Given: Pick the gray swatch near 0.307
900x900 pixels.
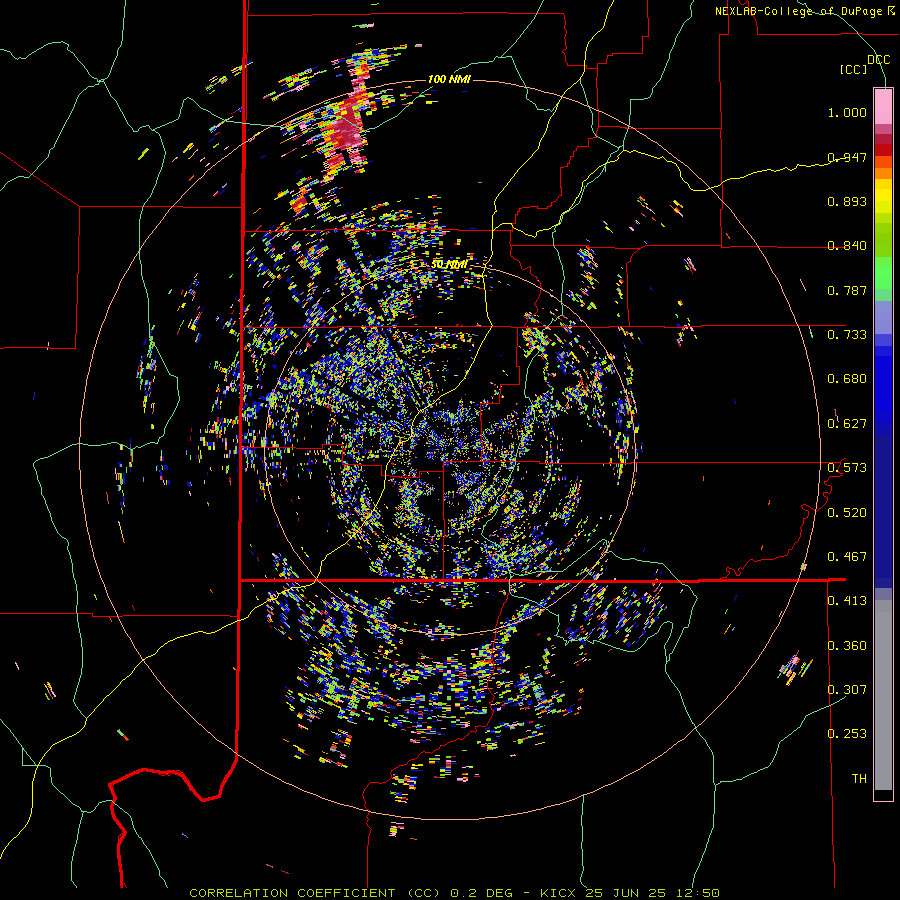Looking at the screenshot, I should [883, 695].
